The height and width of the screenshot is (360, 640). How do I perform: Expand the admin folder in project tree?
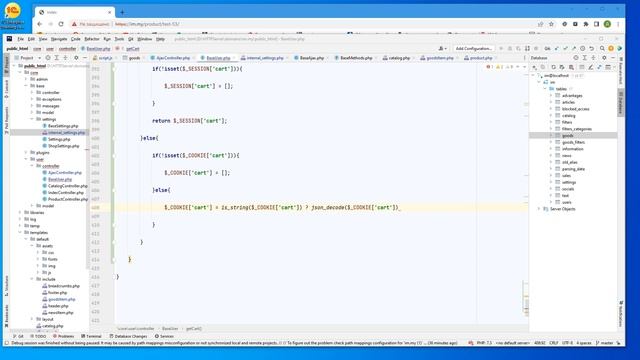coord(26,79)
